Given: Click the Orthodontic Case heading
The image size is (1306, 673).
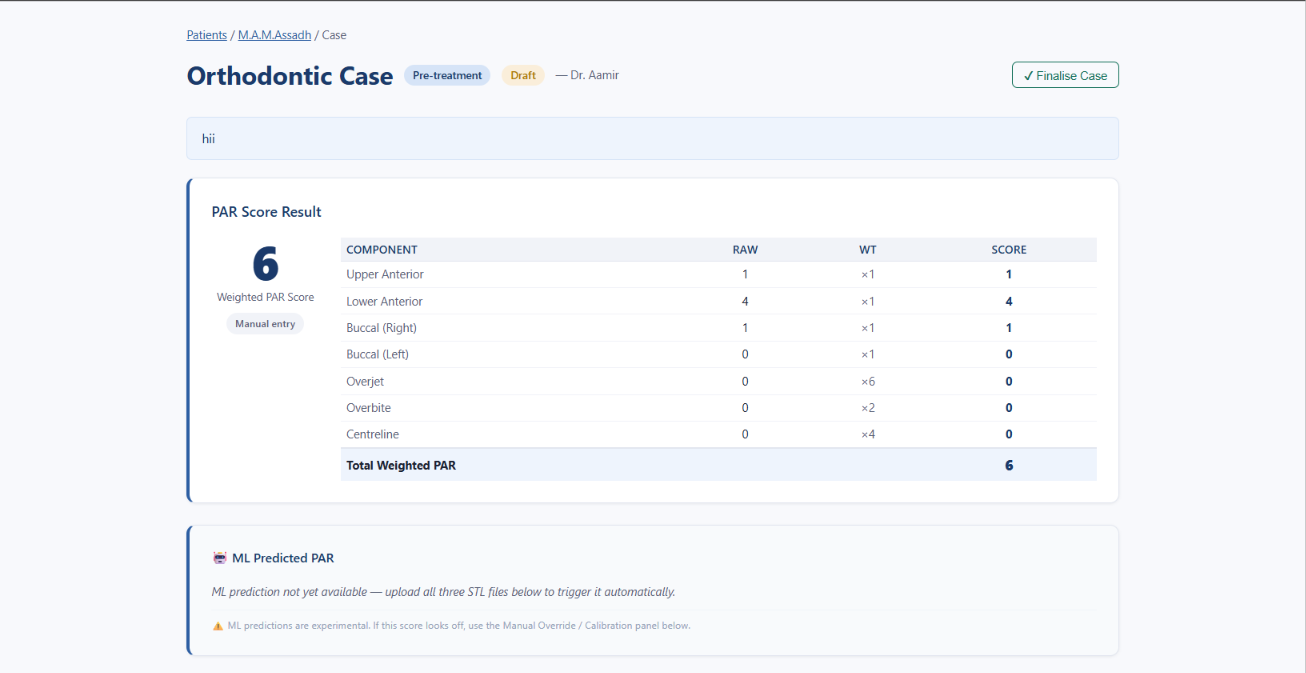Looking at the screenshot, I should [x=290, y=76].
